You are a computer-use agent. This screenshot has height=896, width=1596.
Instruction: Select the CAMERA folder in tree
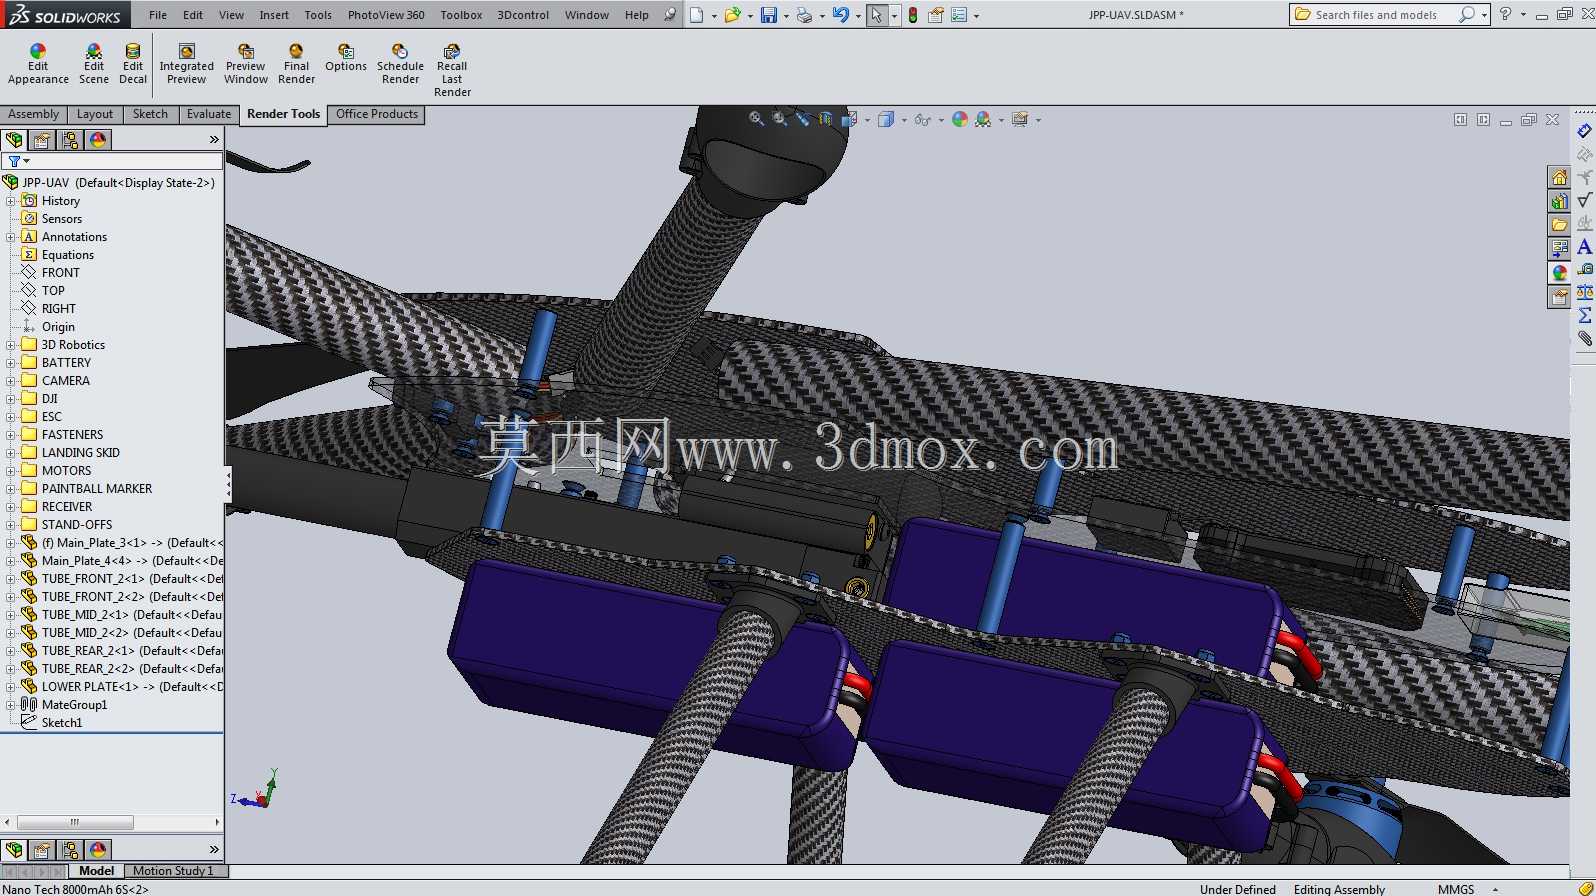(x=66, y=381)
